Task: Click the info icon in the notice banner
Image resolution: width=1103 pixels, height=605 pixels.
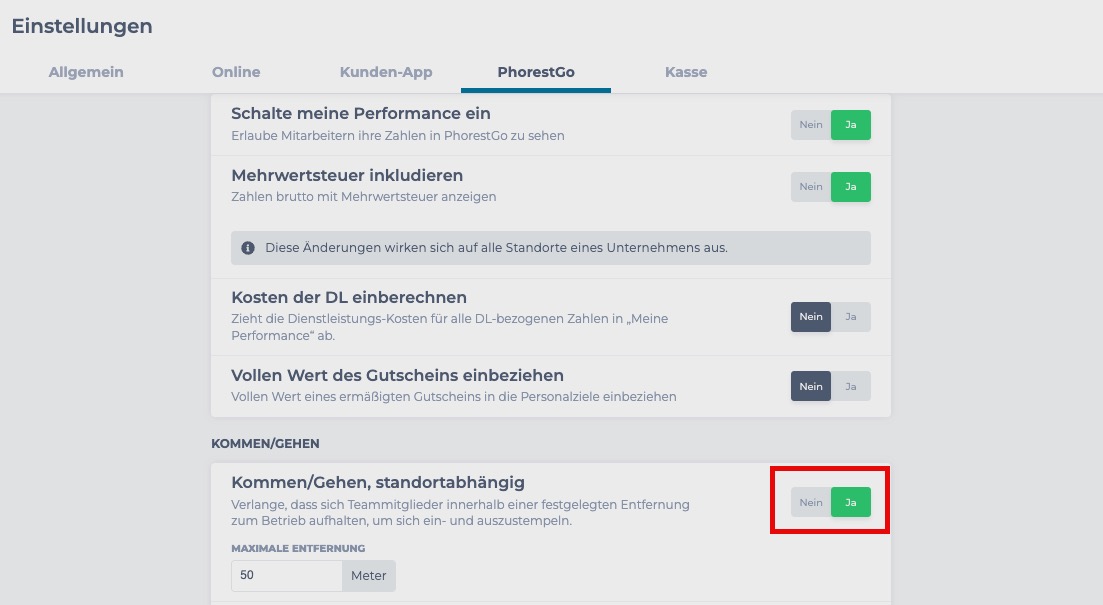Action: pos(248,248)
